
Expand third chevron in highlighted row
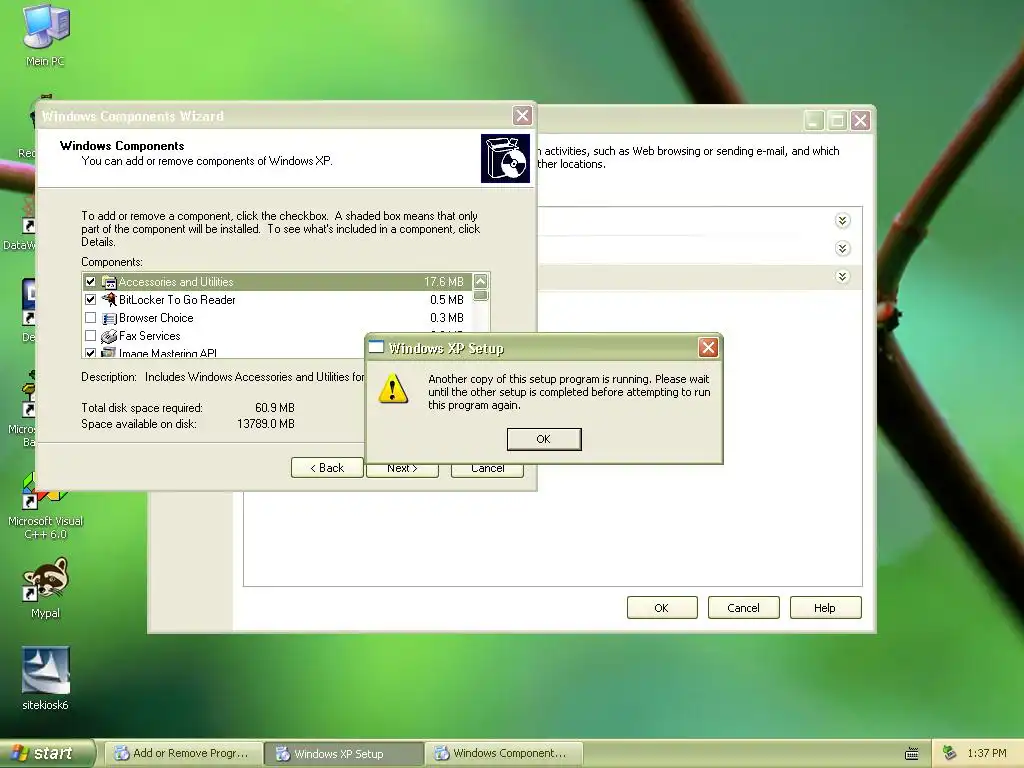tap(842, 277)
